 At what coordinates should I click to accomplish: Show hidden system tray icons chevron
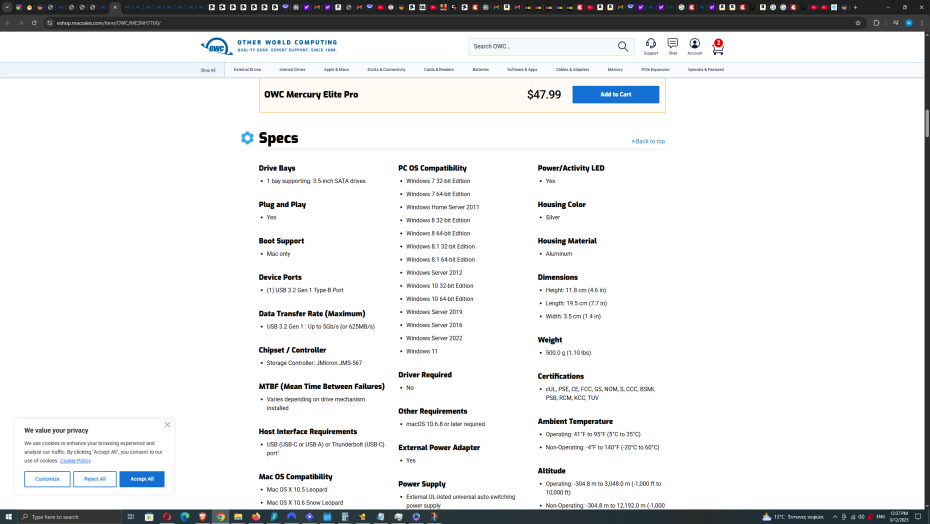(x=835, y=517)
